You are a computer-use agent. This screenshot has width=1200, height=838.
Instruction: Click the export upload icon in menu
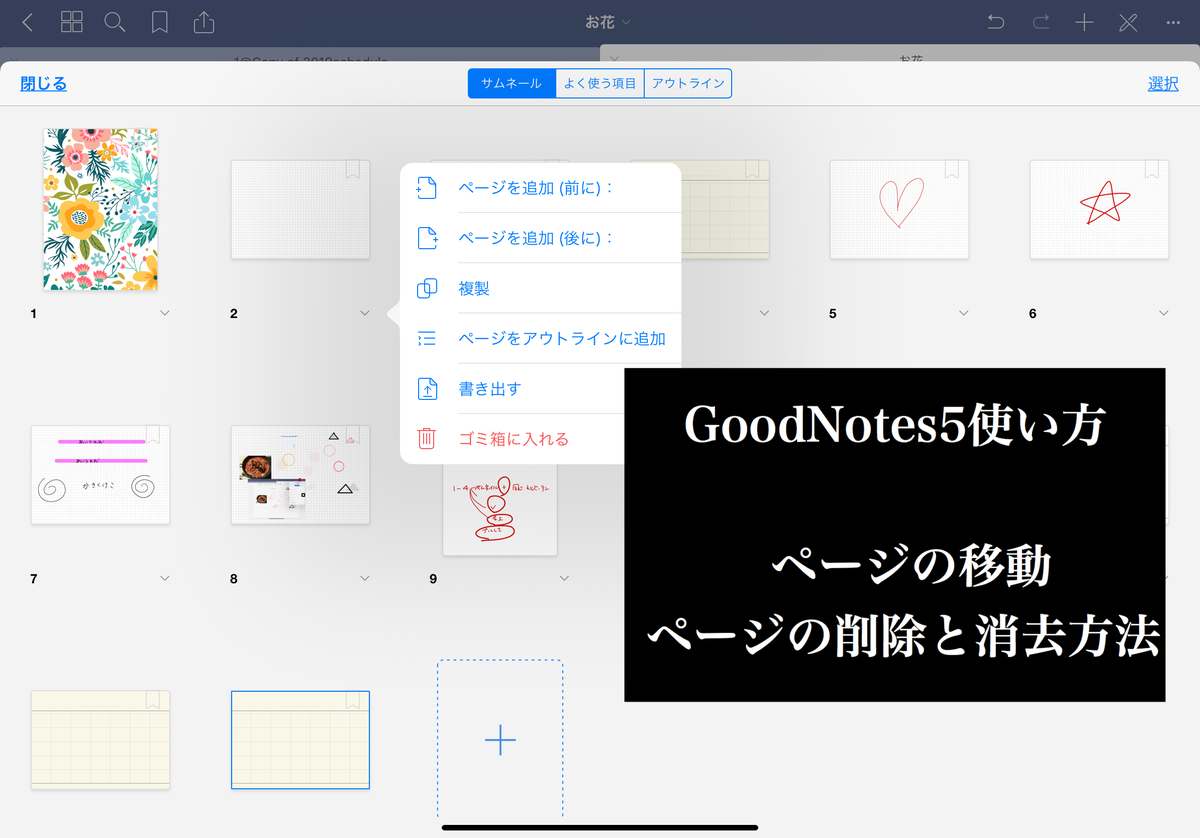coord(427,388)
